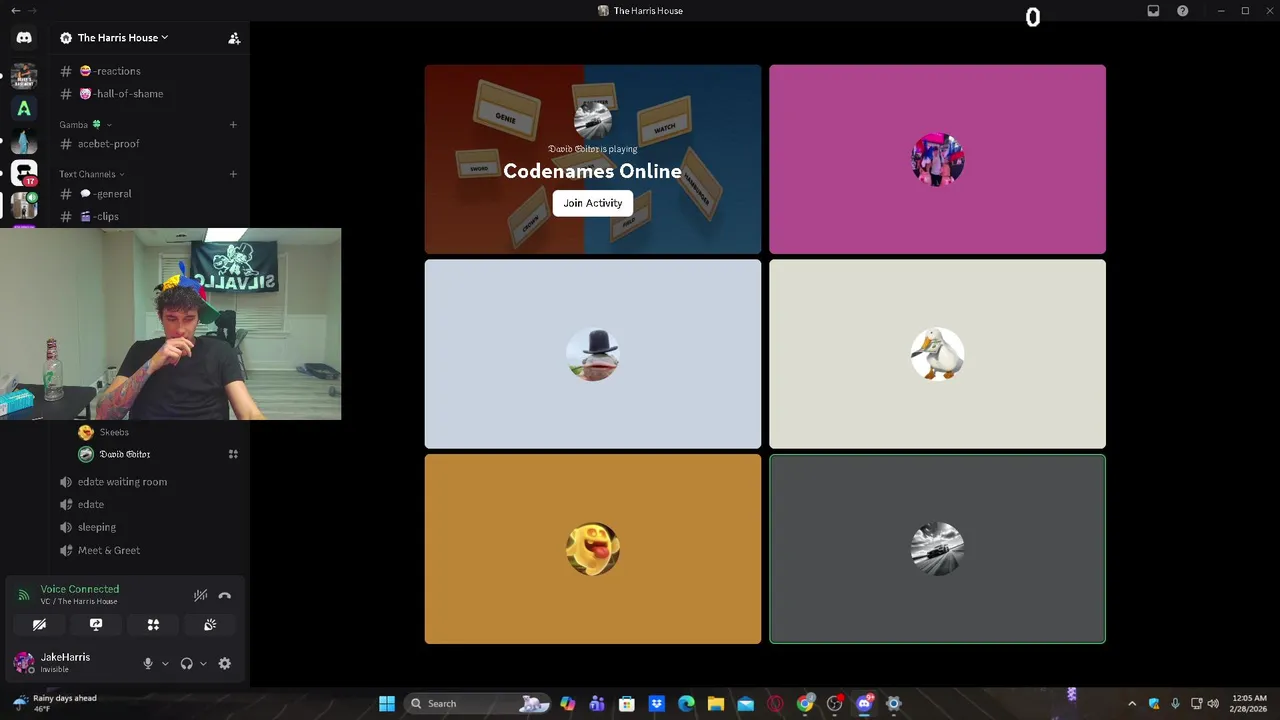Share your screen from voice panel
The width and height of the screenshot is (1280, 720).
[x=96, y=624]
